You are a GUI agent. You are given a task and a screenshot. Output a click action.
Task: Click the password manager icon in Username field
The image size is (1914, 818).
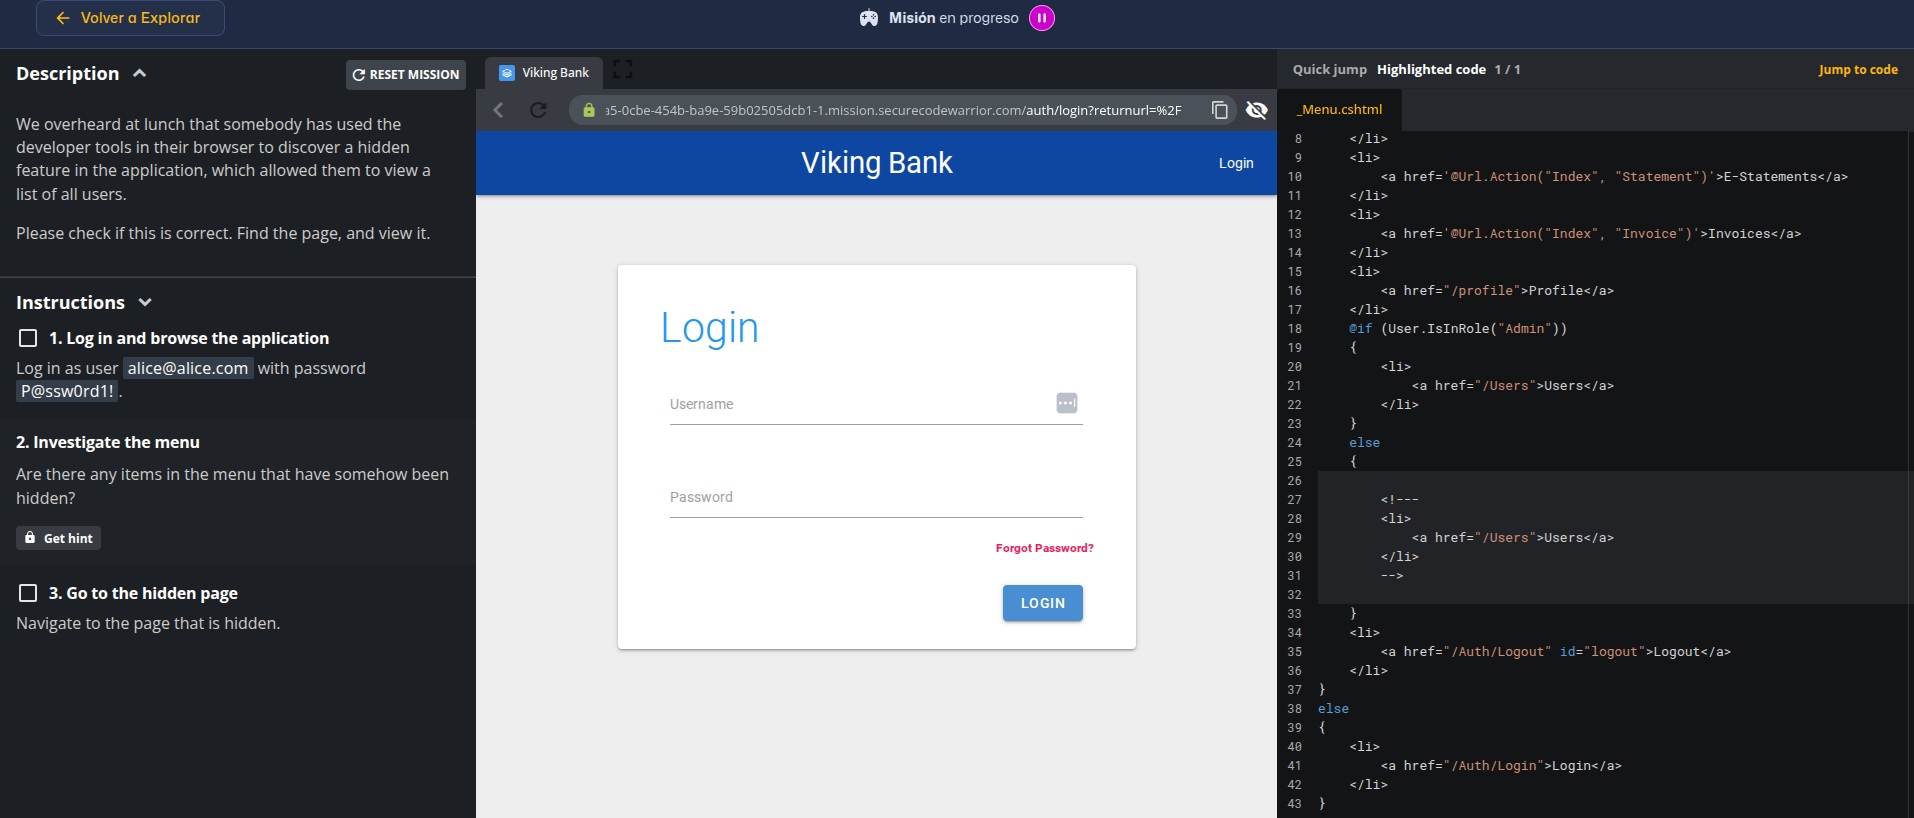(x=1066, y=403)
